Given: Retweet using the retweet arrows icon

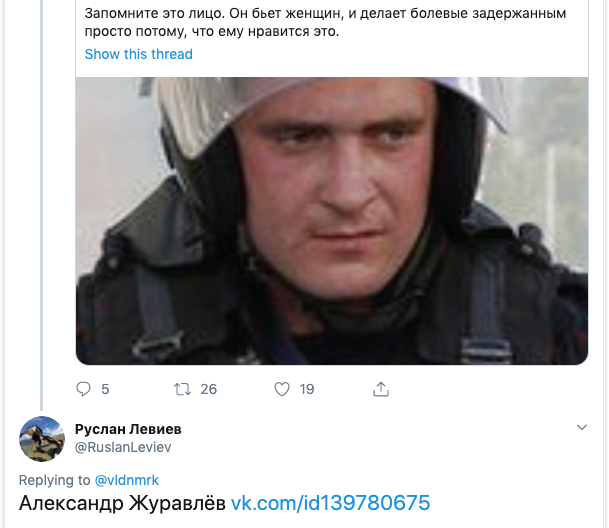Looking at the screenshot, I should pyautogui.click(x=182, y=389).
